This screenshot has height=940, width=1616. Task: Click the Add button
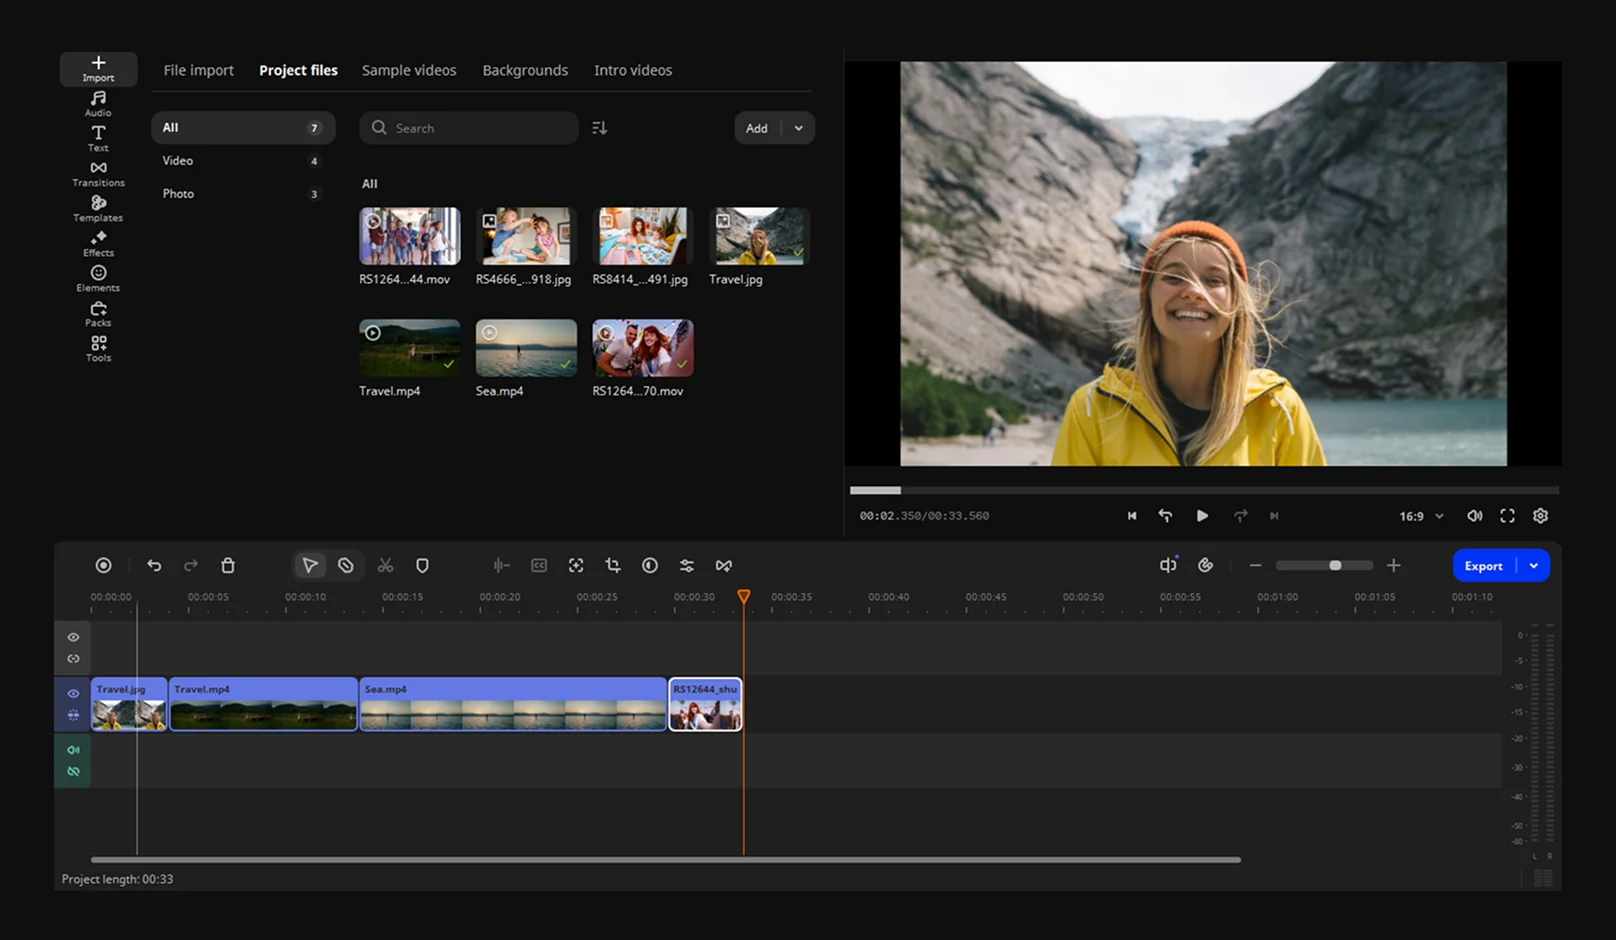[x=757, y=128]
